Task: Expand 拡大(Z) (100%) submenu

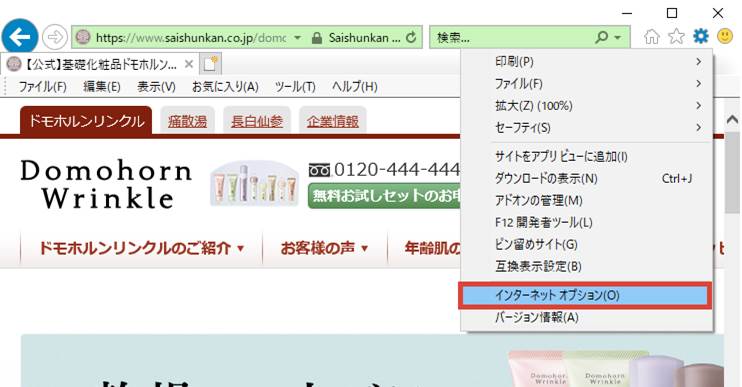Action: tap(698, 106)
